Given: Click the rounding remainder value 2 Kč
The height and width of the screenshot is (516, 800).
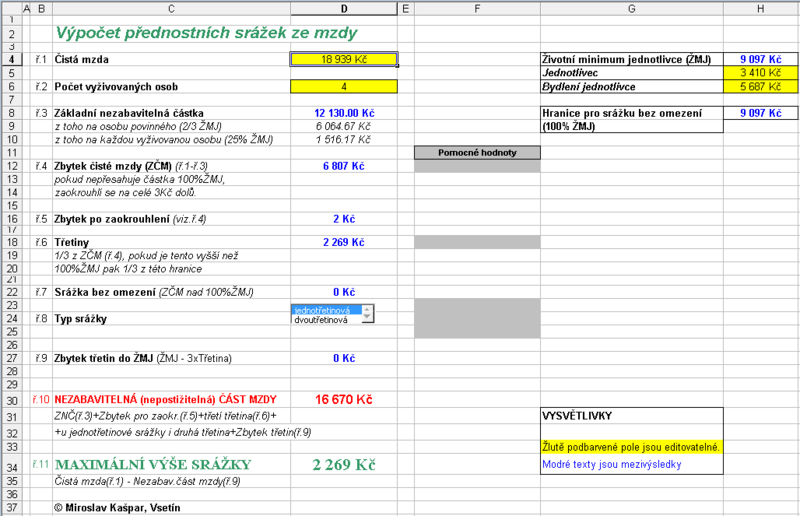Looking at the screenshot, I should (x=344, y=219).
